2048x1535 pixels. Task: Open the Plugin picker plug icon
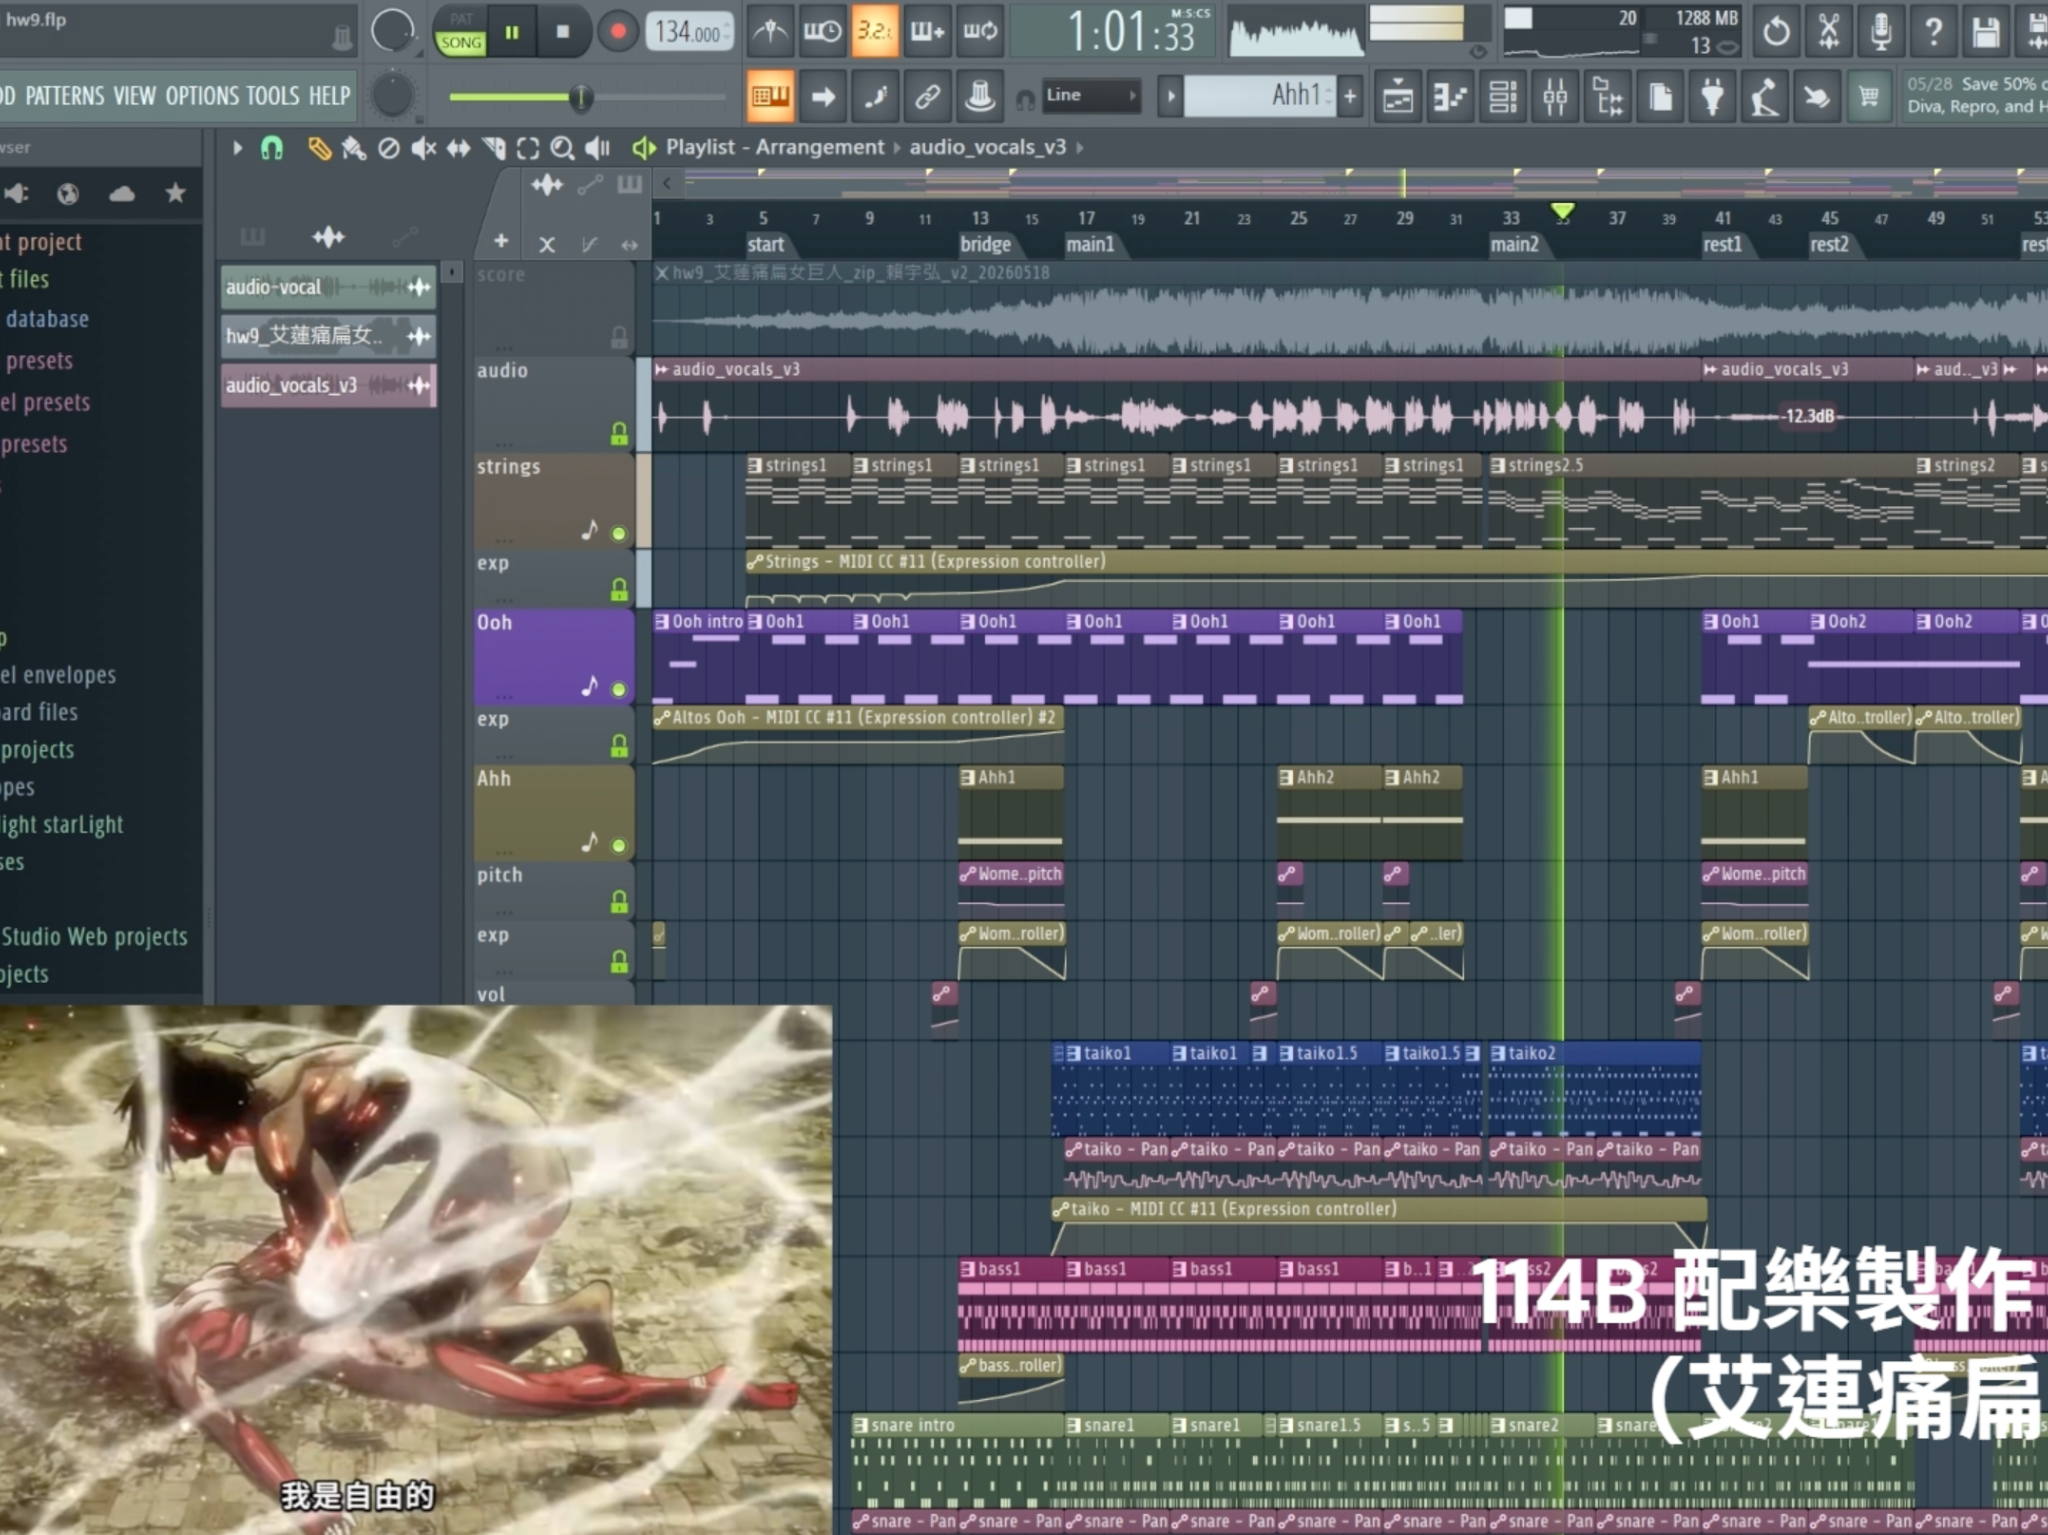1712,97
